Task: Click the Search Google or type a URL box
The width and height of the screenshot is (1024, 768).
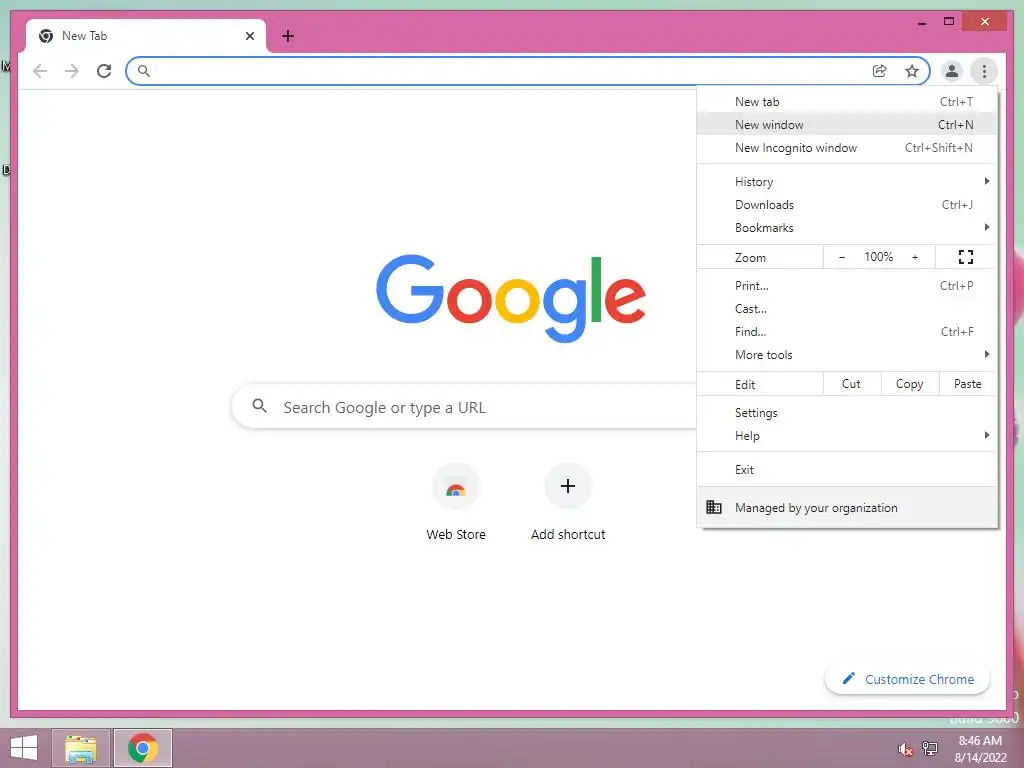Action: point(465,407)
